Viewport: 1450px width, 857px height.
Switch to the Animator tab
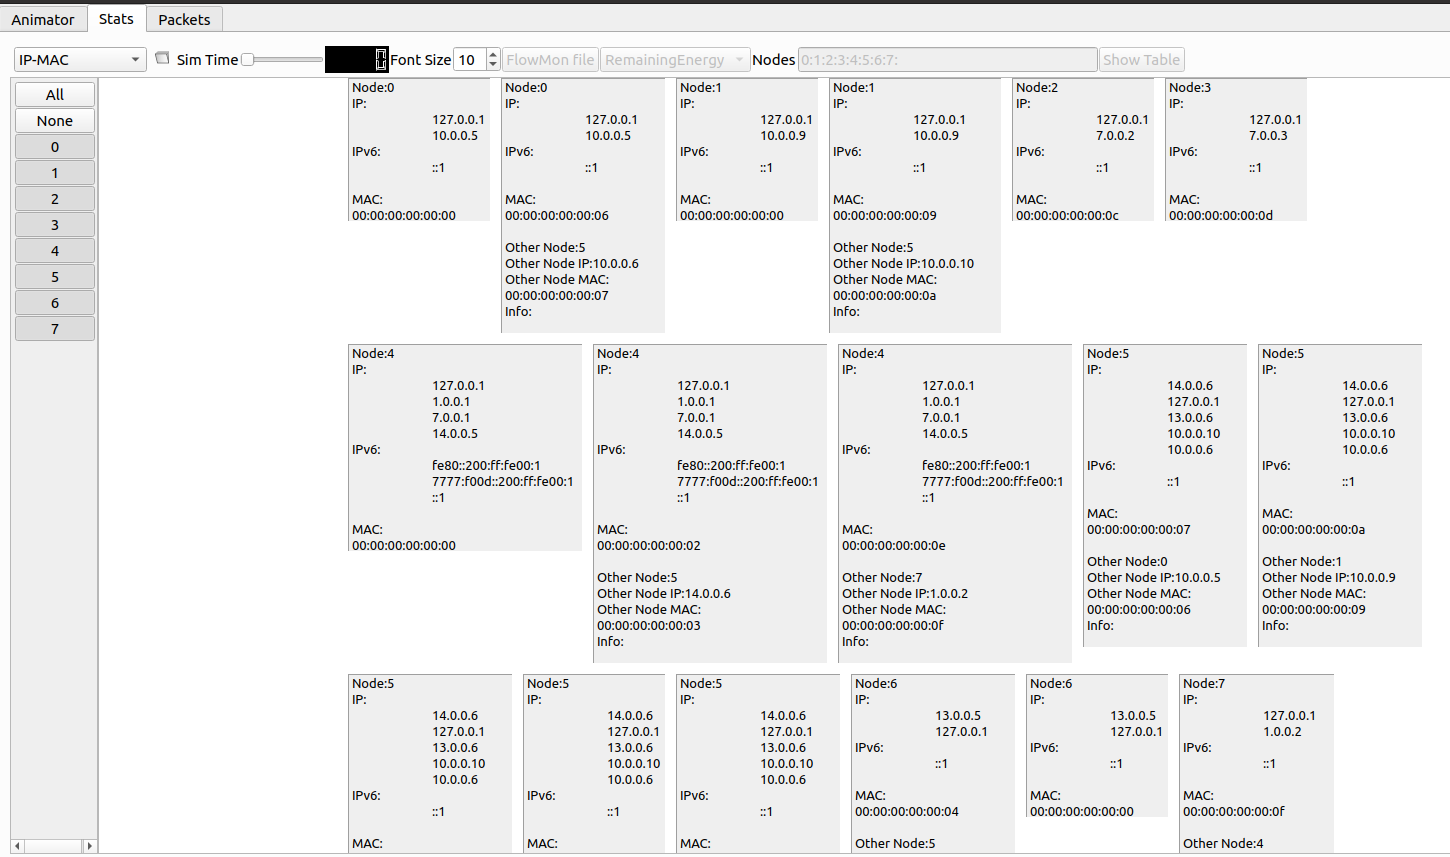43,19
